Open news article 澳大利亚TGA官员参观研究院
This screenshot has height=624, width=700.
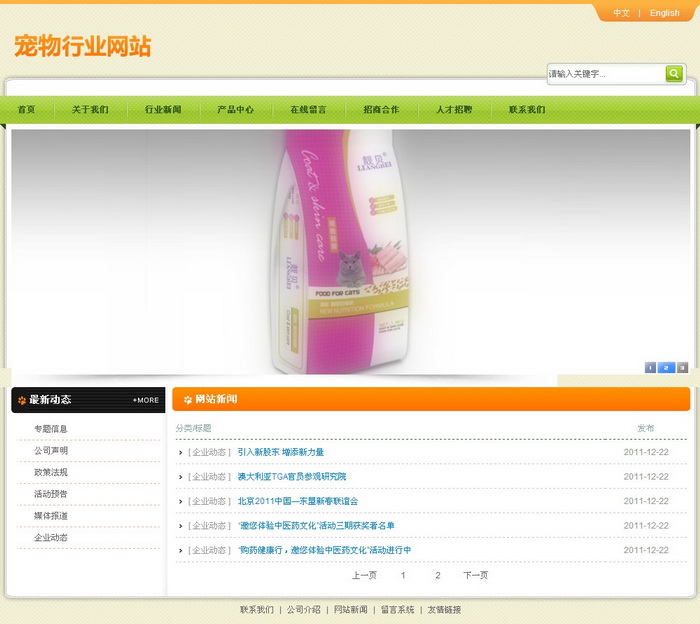pyautogui.click(x=292, y=477)
